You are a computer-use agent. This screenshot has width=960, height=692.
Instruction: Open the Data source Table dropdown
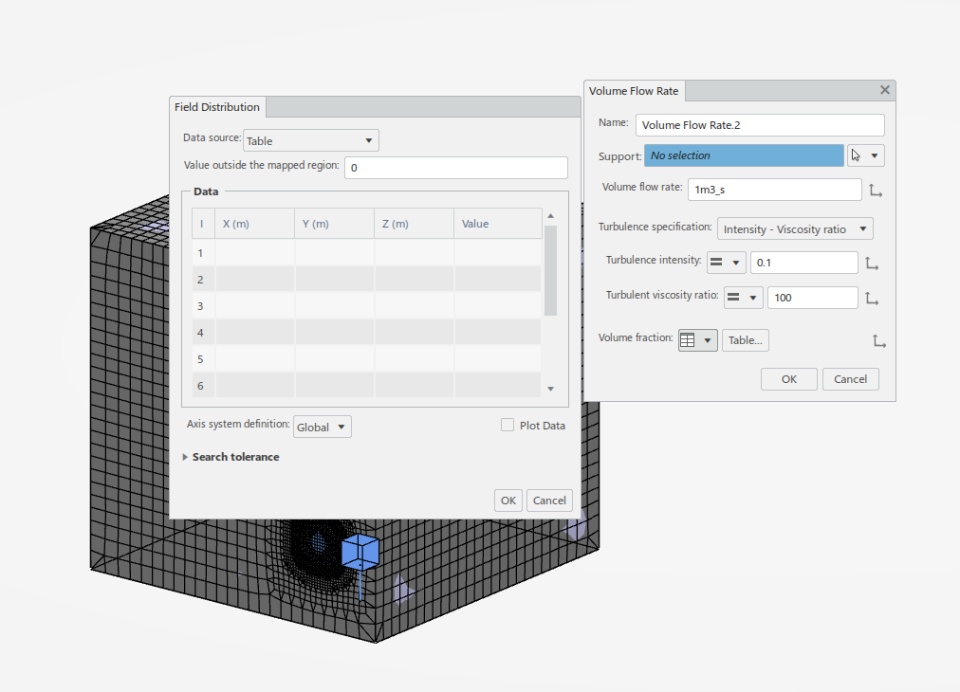tap(311, 140)
